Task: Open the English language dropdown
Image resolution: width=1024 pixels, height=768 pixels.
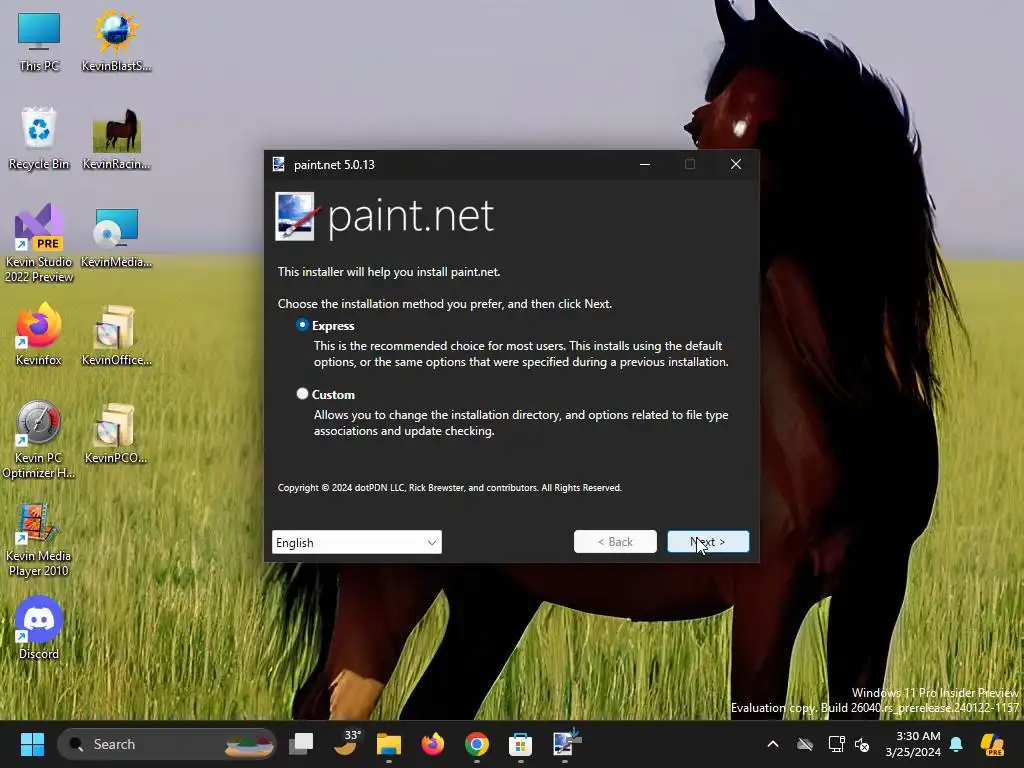Action: click(357, 542)
